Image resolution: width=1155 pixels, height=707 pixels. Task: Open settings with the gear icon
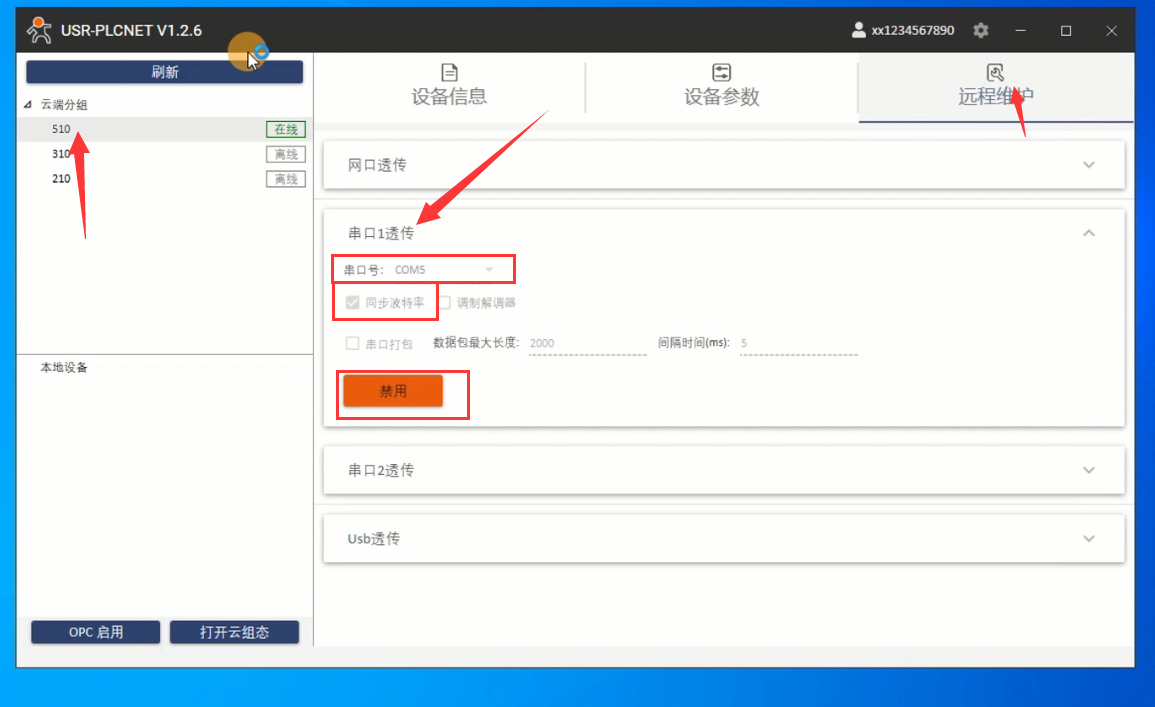pyautogui.click(x=981, y=30)
